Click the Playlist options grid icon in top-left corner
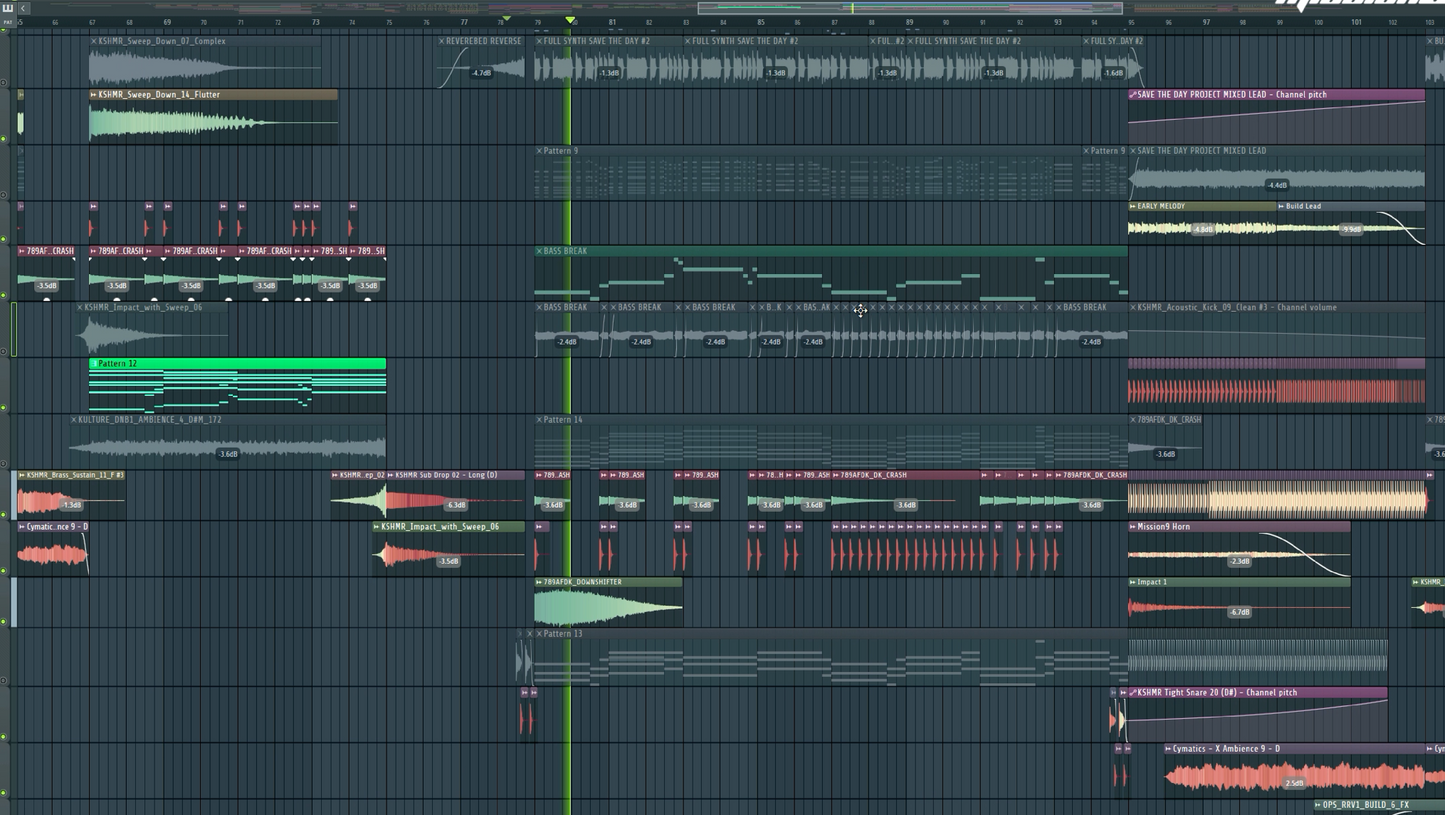Image resolution: width=1445 pixels, height=815 pixels. click(8, 7)
